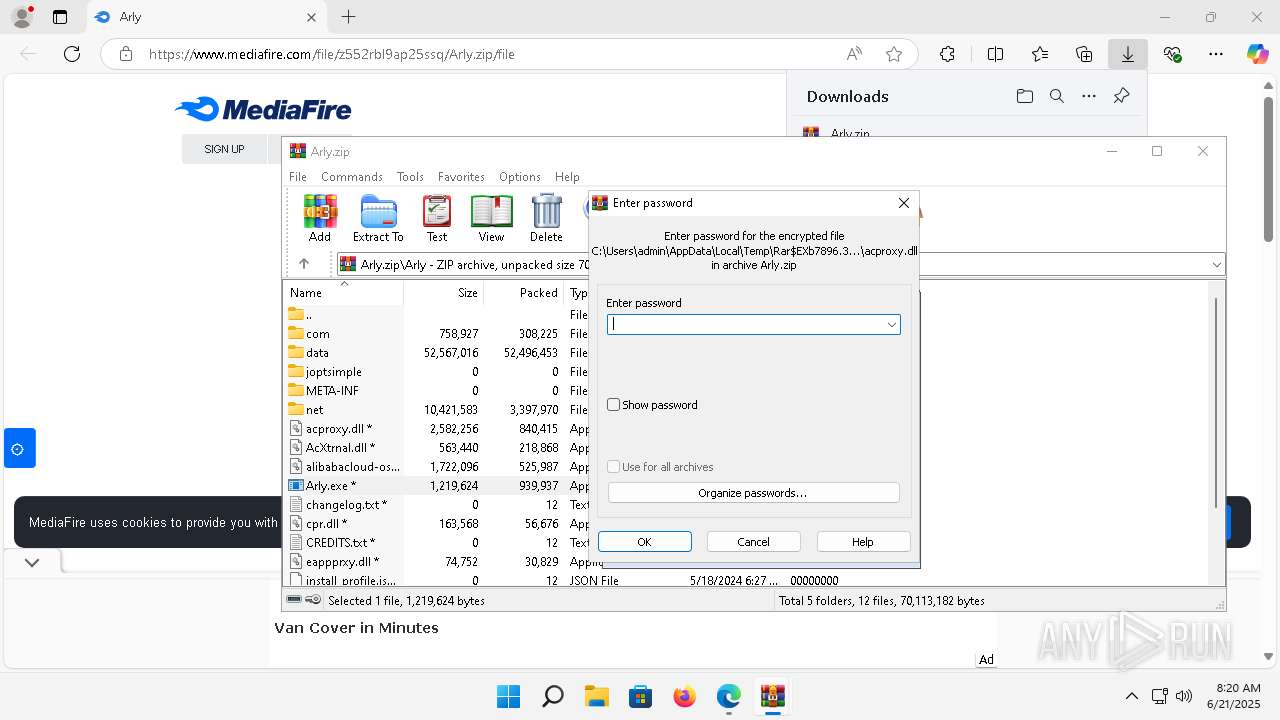
Task: Click WinRAR taskbar icon
Action: 772,696
